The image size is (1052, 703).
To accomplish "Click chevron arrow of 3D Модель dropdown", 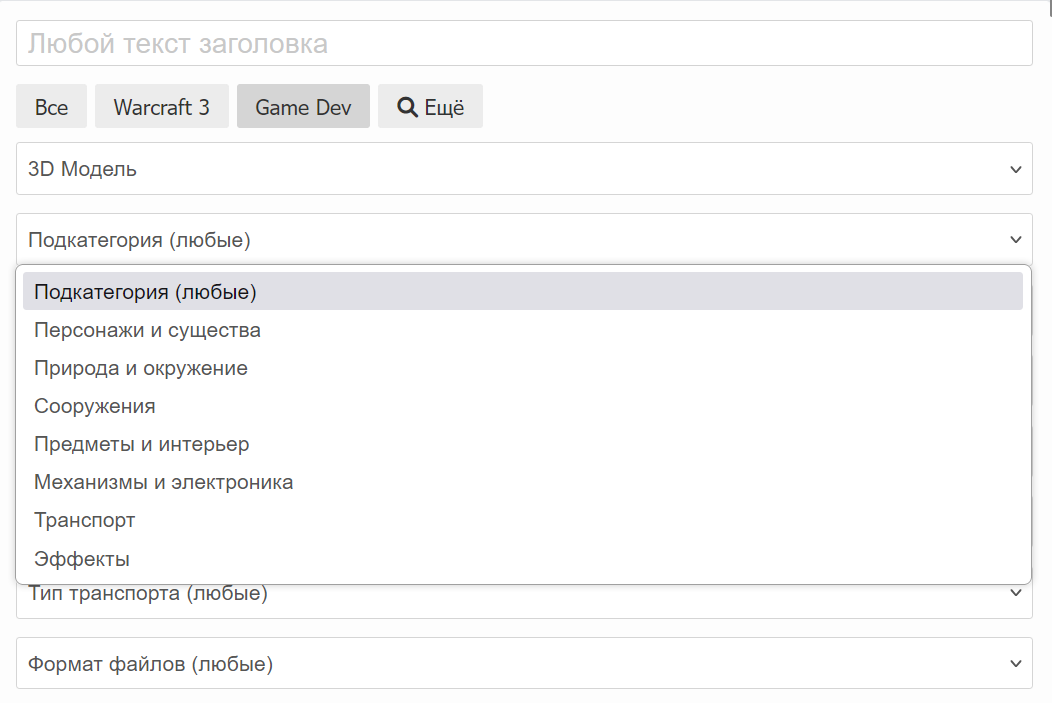I will pos(1016,169).
